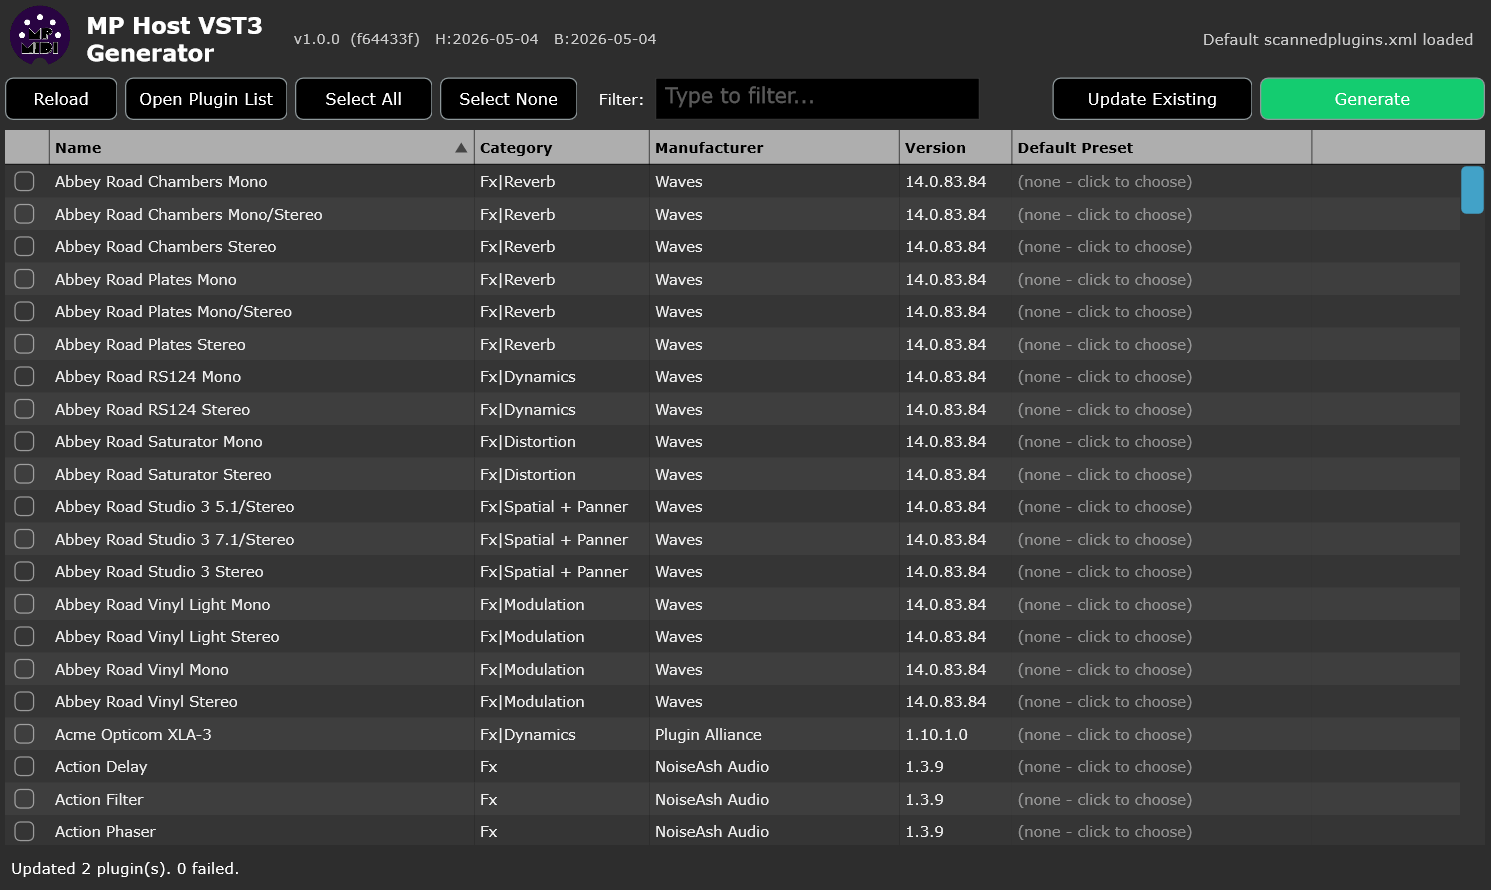Click the Update Existing button
Image resolution: width=1491 pixels, height=890 pixels.
[1152, 99]
